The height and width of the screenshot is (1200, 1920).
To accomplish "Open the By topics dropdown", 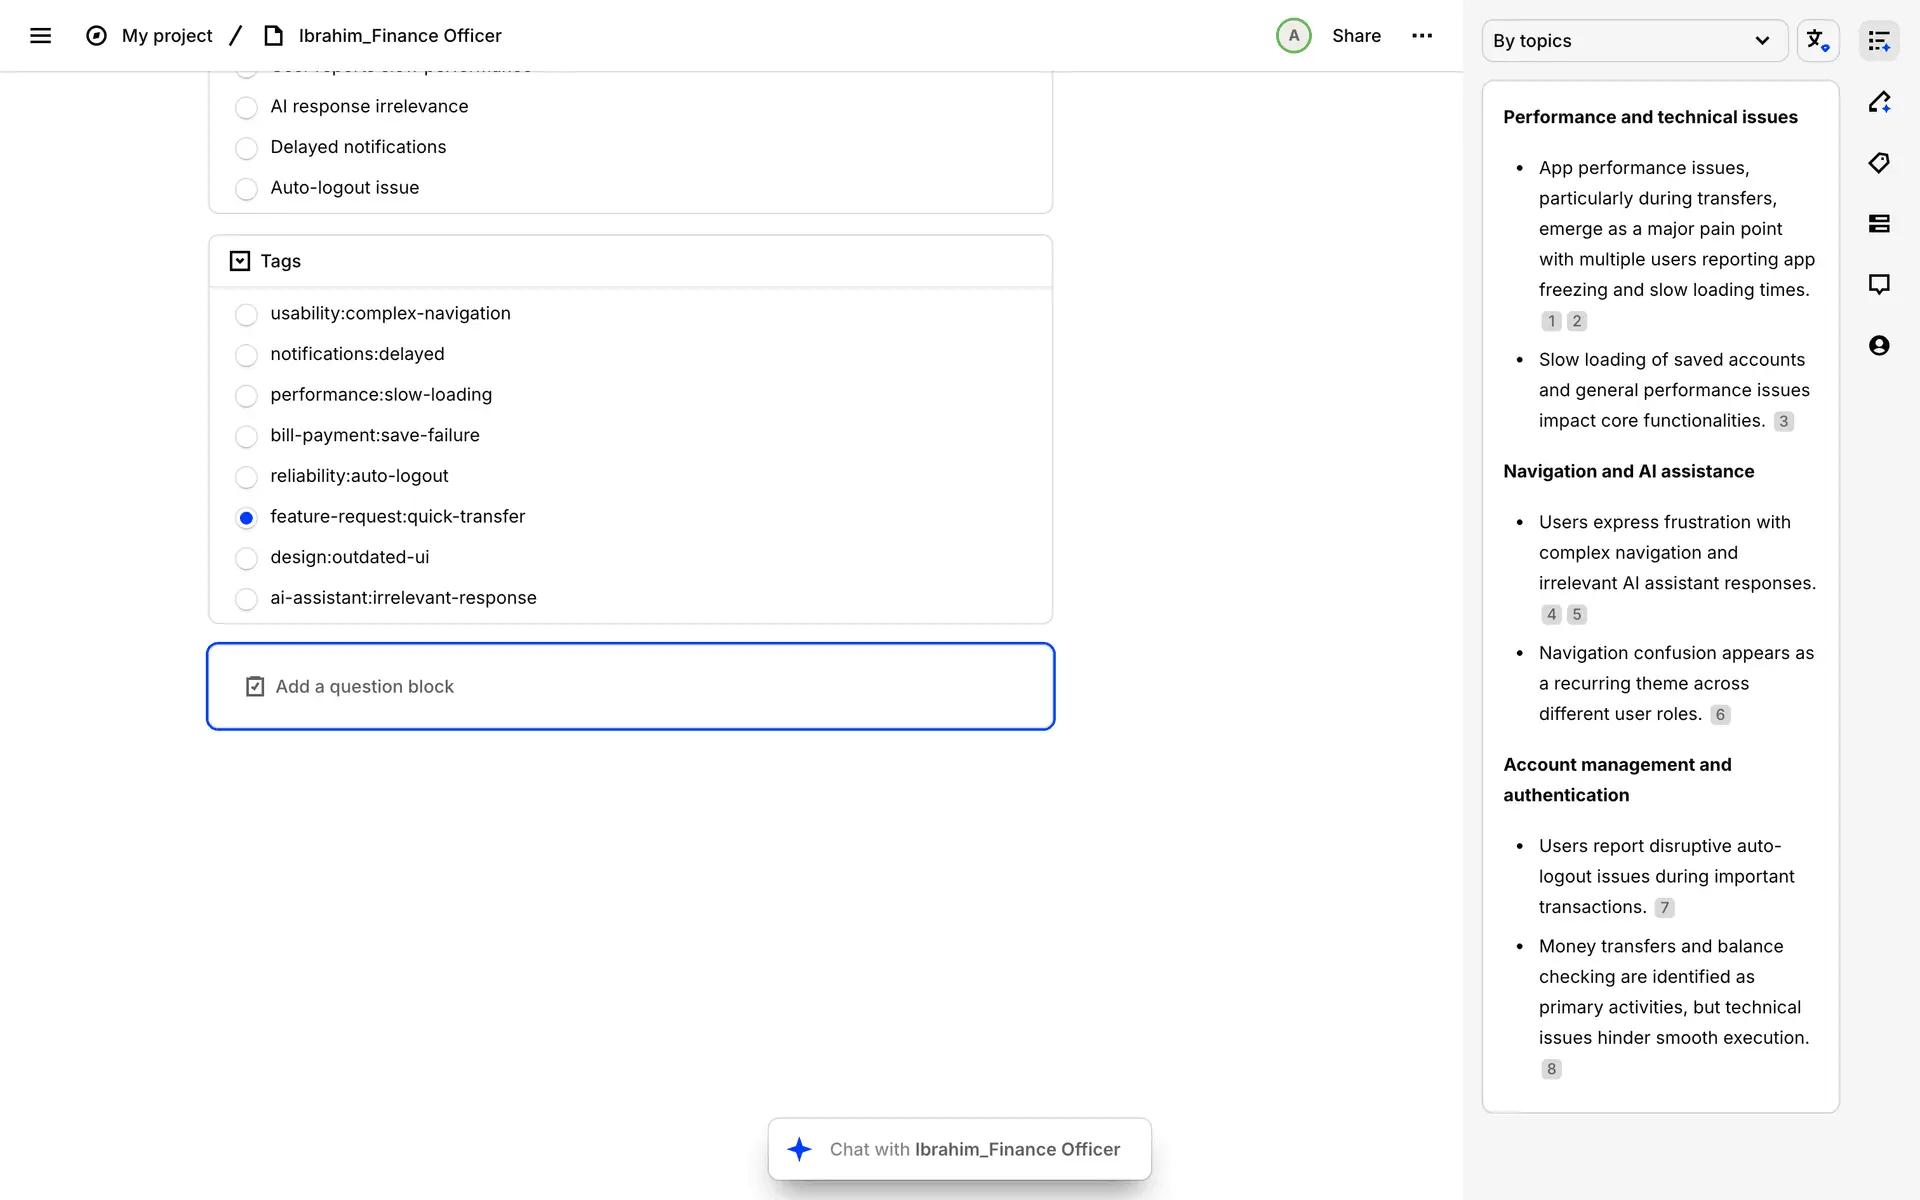I will tap(1633, 41).
